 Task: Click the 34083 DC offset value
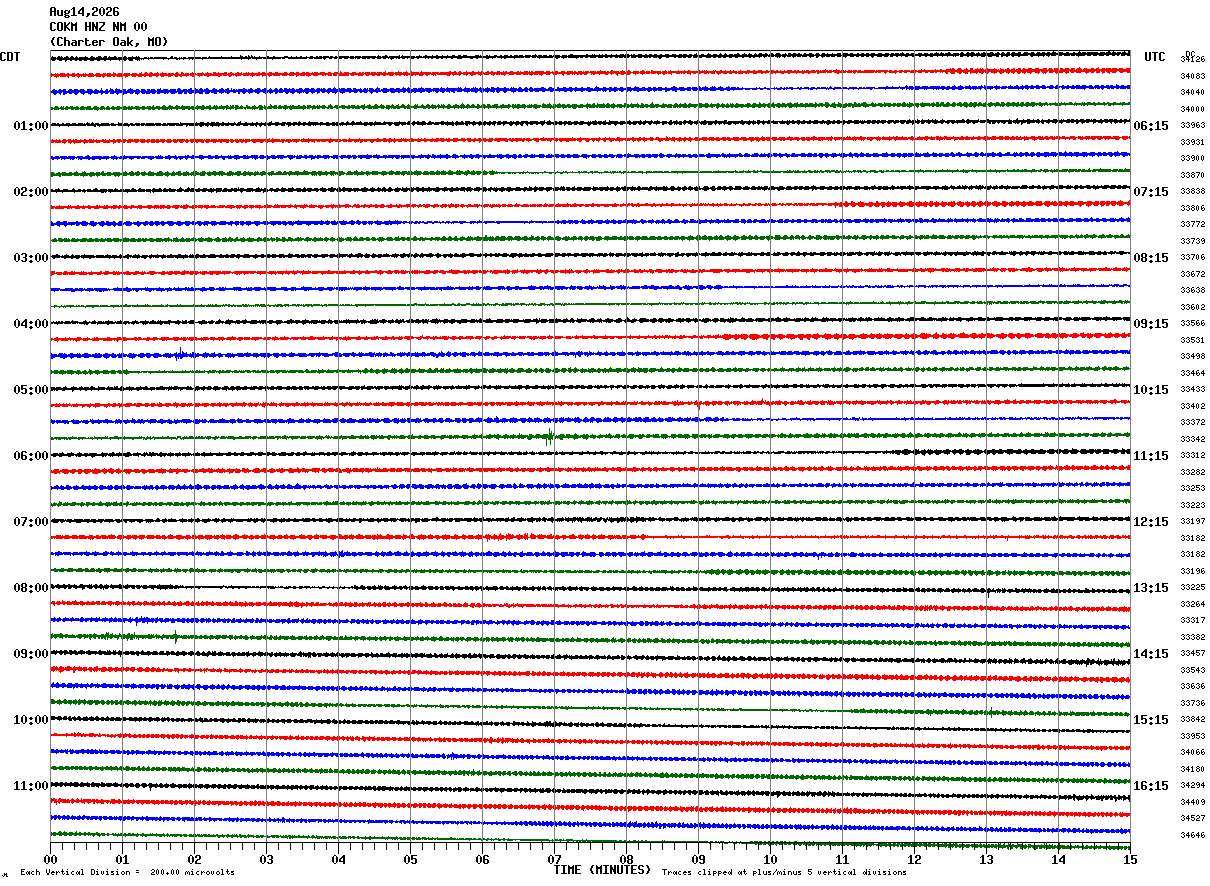click(x=1192, y=76)
